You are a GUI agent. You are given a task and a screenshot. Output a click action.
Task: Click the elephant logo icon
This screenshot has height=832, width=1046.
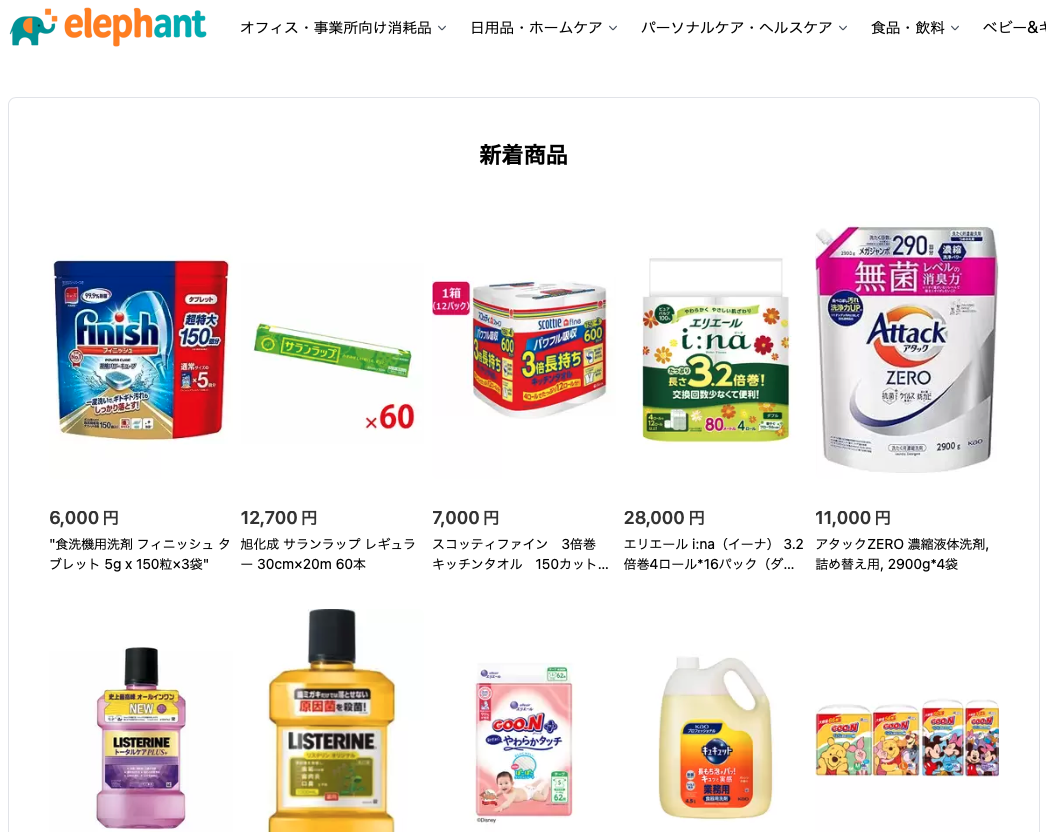click(x=32, y=27)
